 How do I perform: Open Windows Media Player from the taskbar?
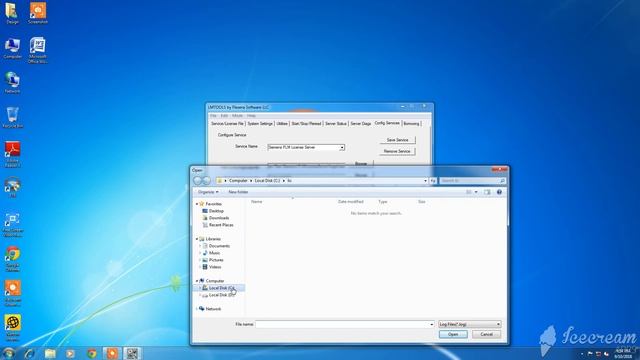[x=70, y=353]
